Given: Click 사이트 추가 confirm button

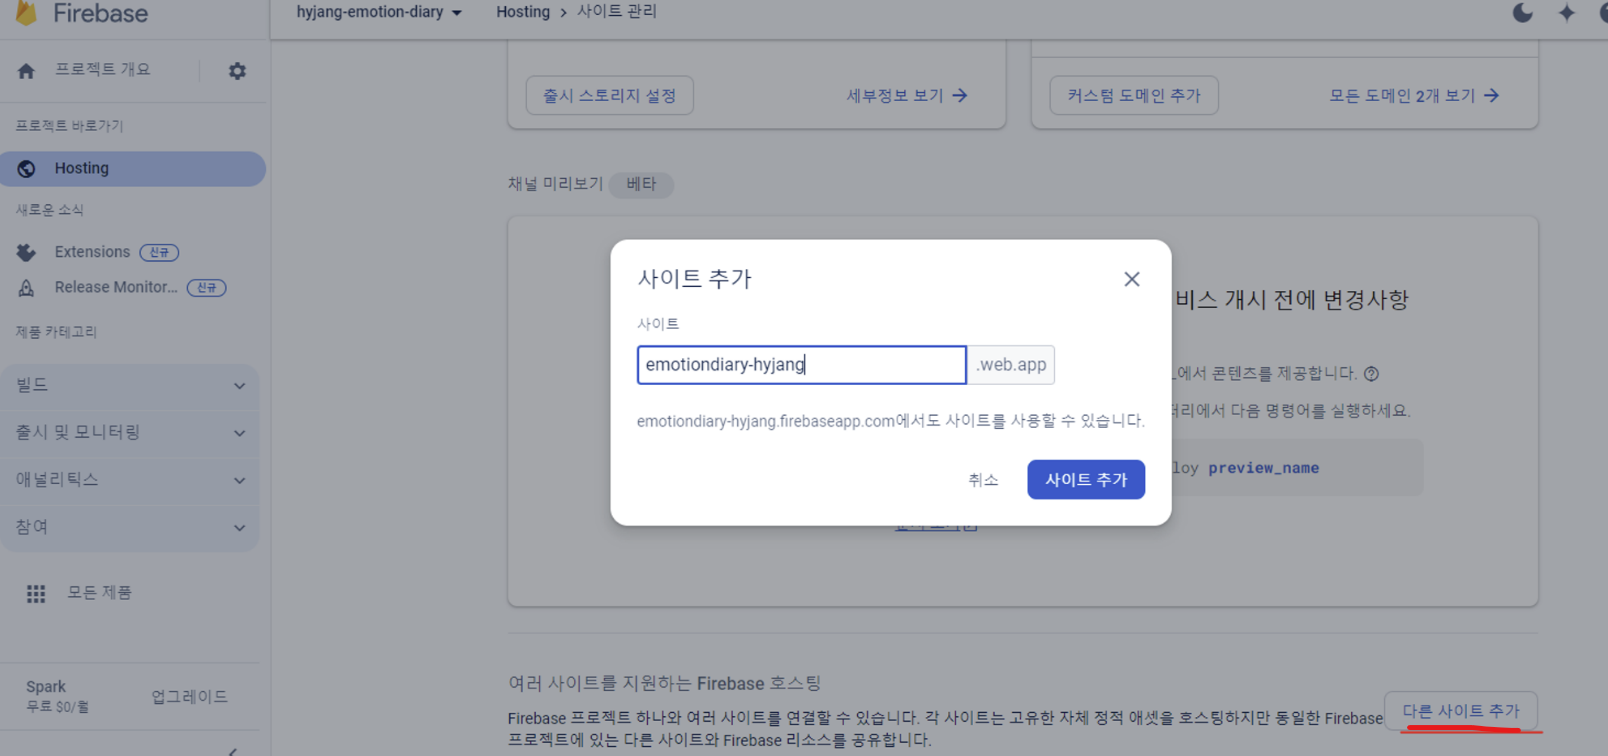Looking at the screenshot, I should click(1086, 480).
